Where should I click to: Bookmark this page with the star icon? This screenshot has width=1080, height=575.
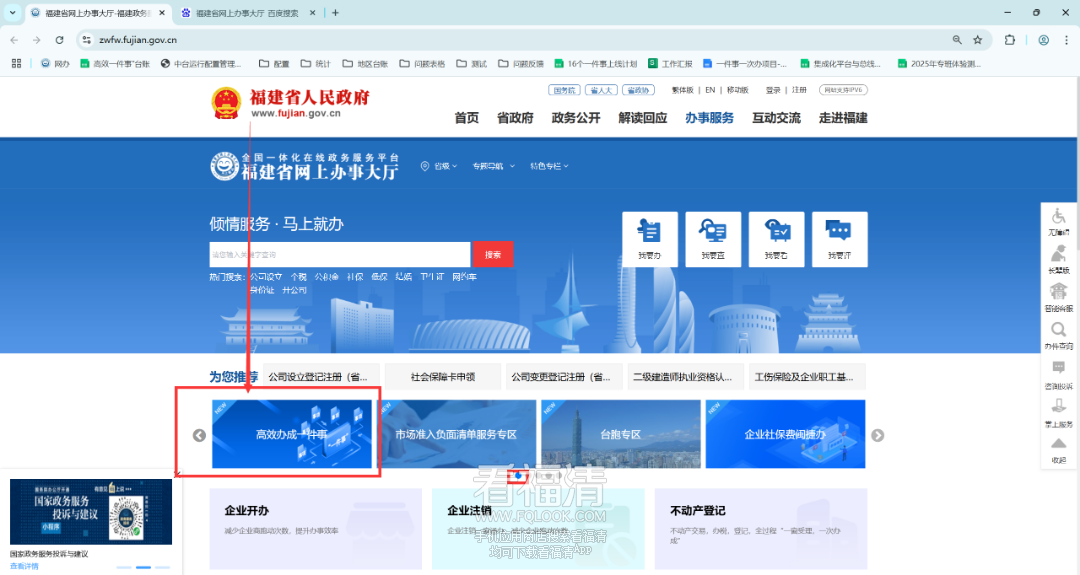click(978, 40)
